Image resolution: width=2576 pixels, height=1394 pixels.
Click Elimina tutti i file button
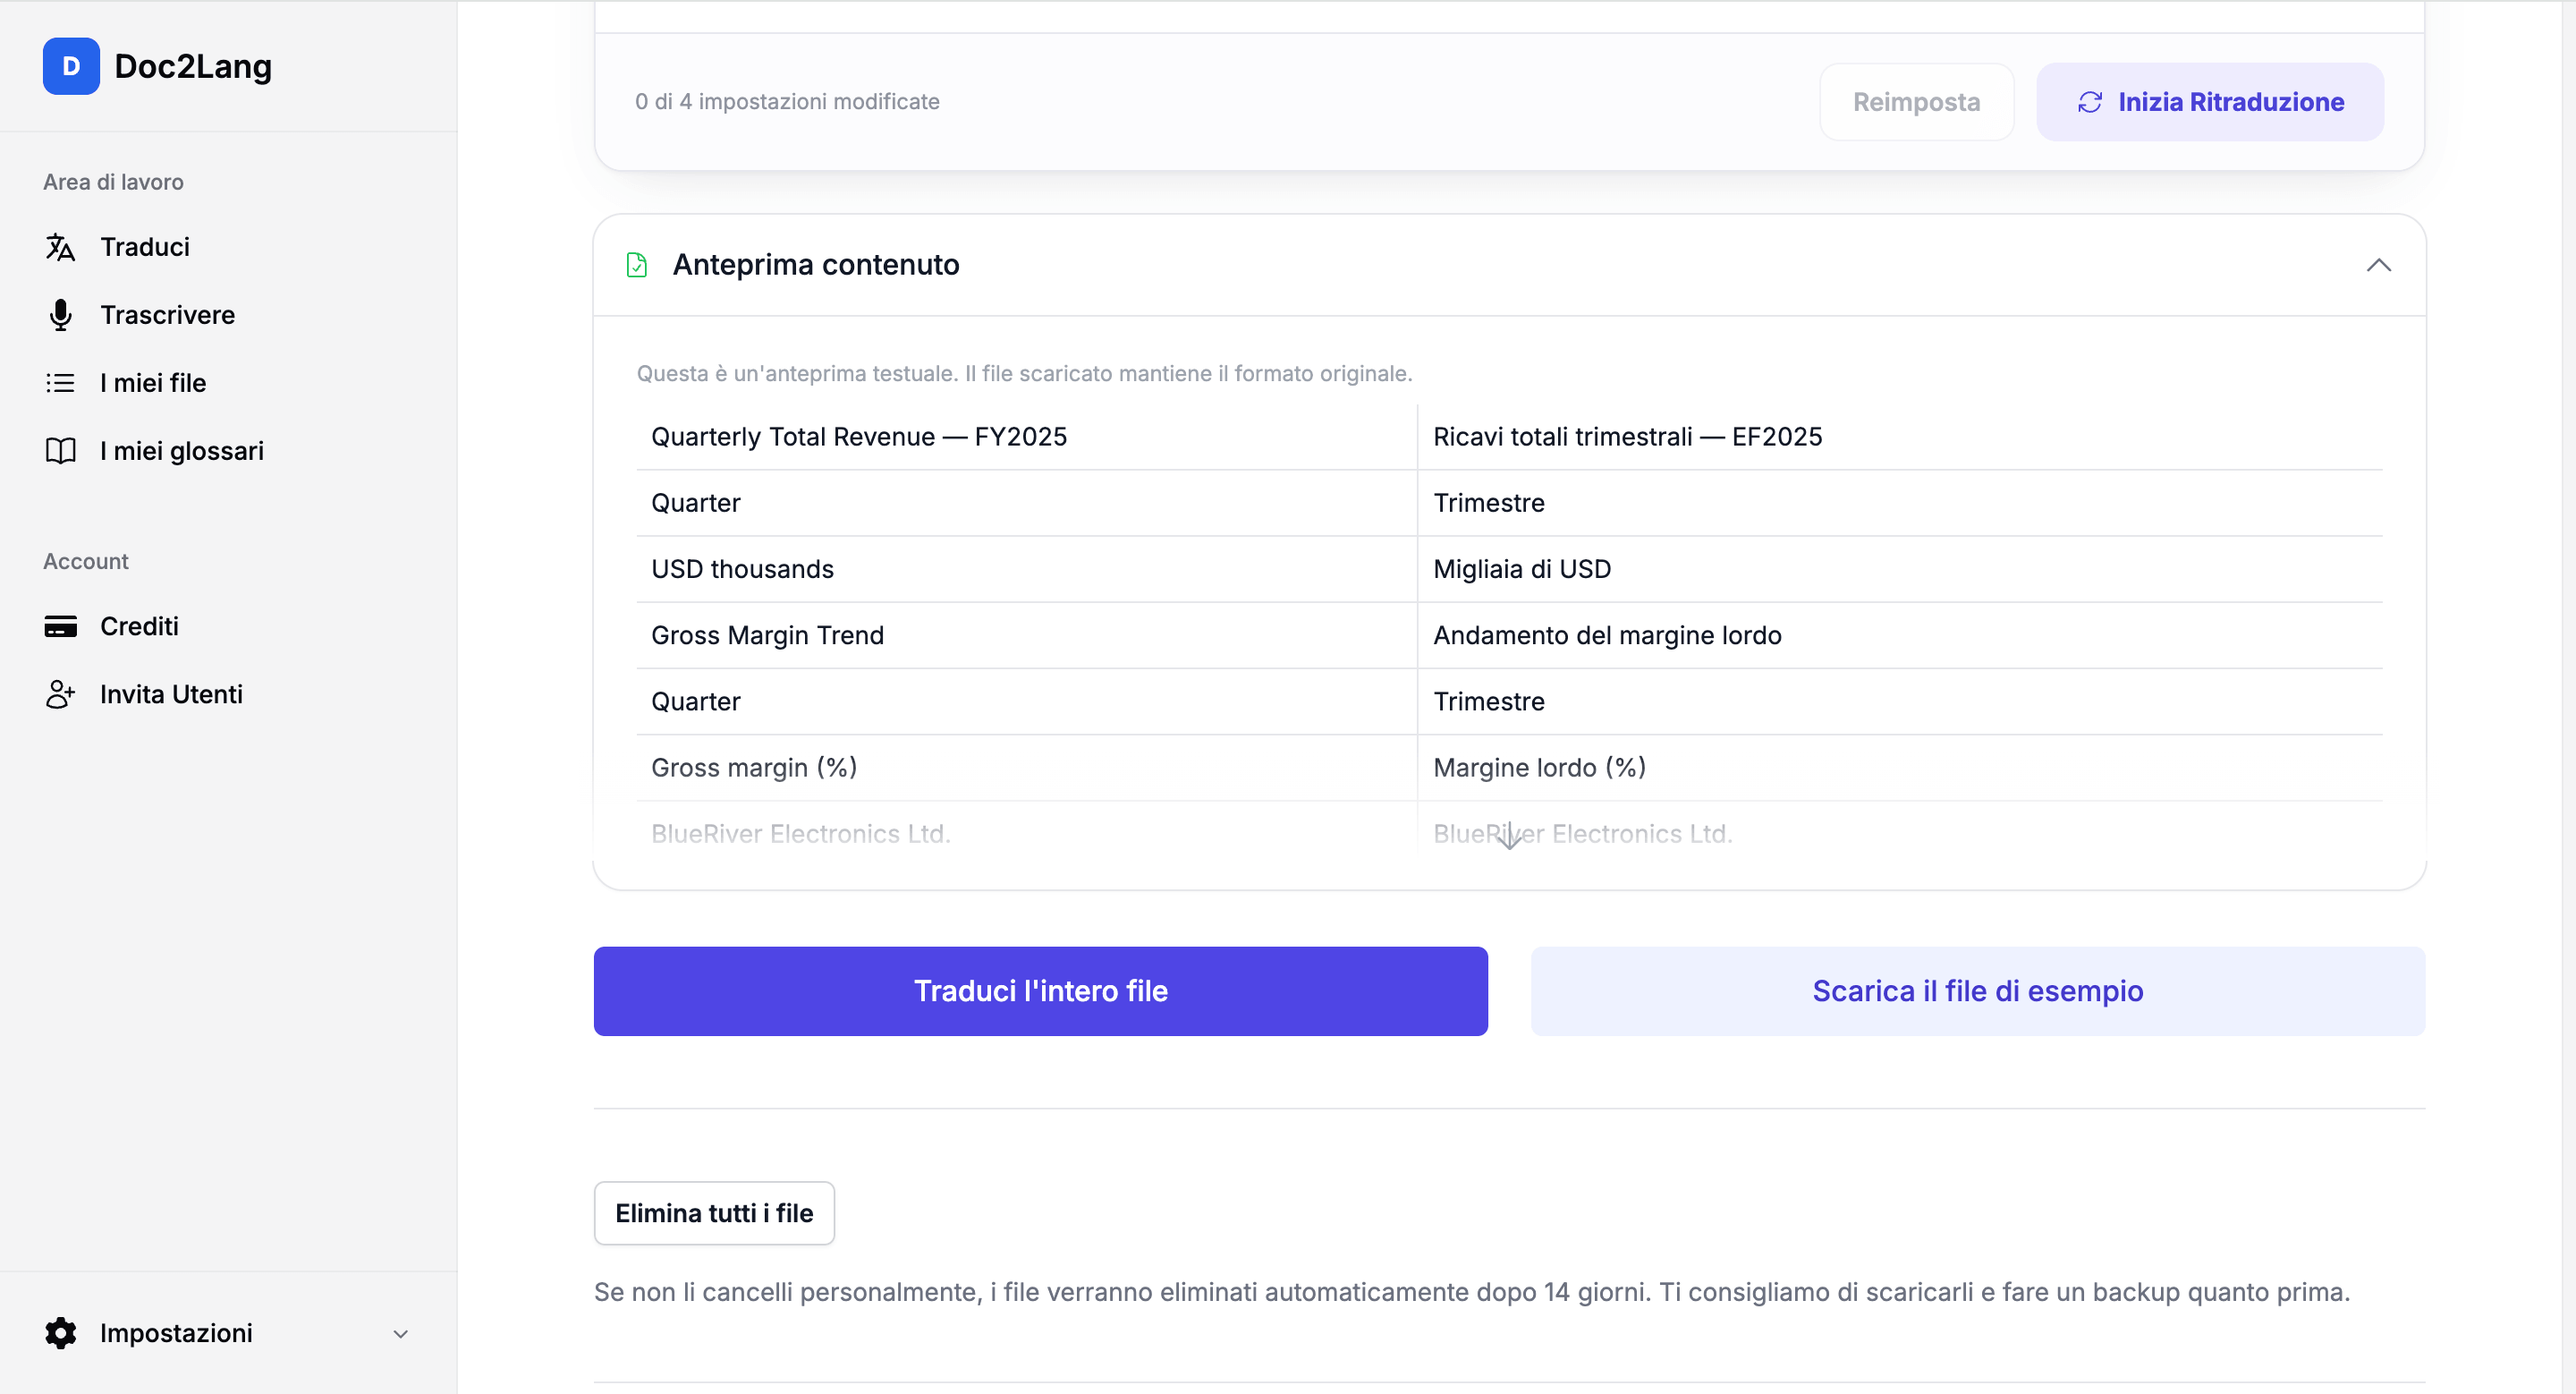point(714,1213)
